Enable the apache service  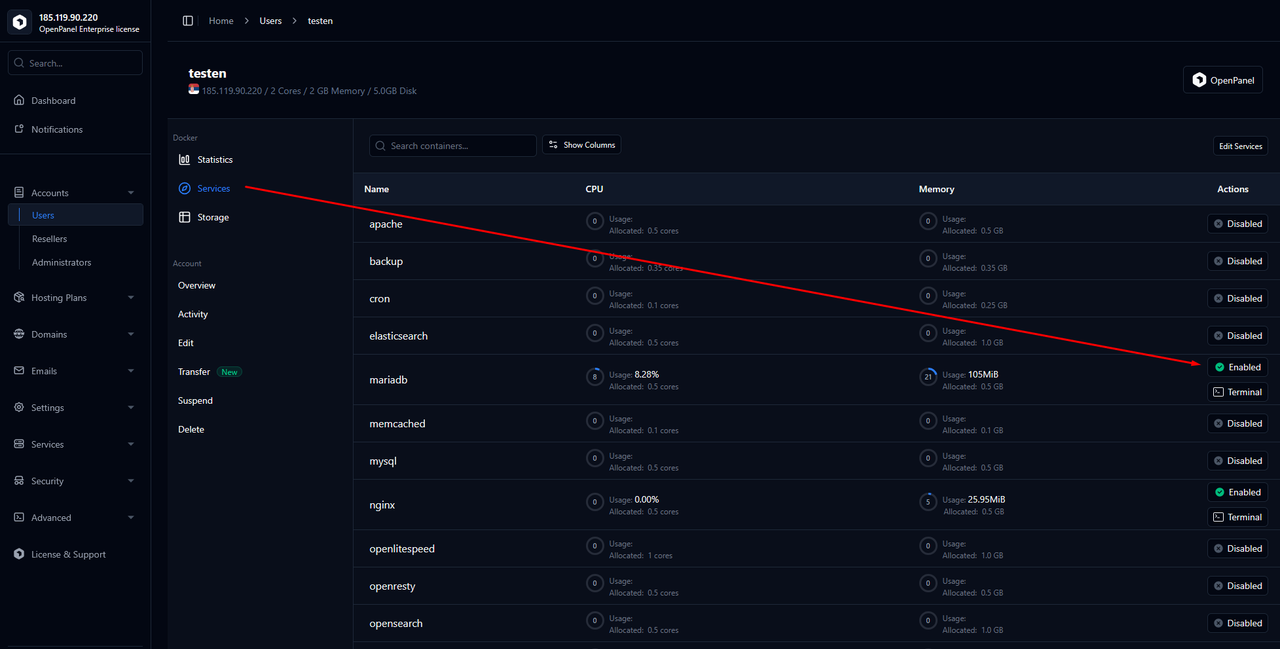point(1237,224)
